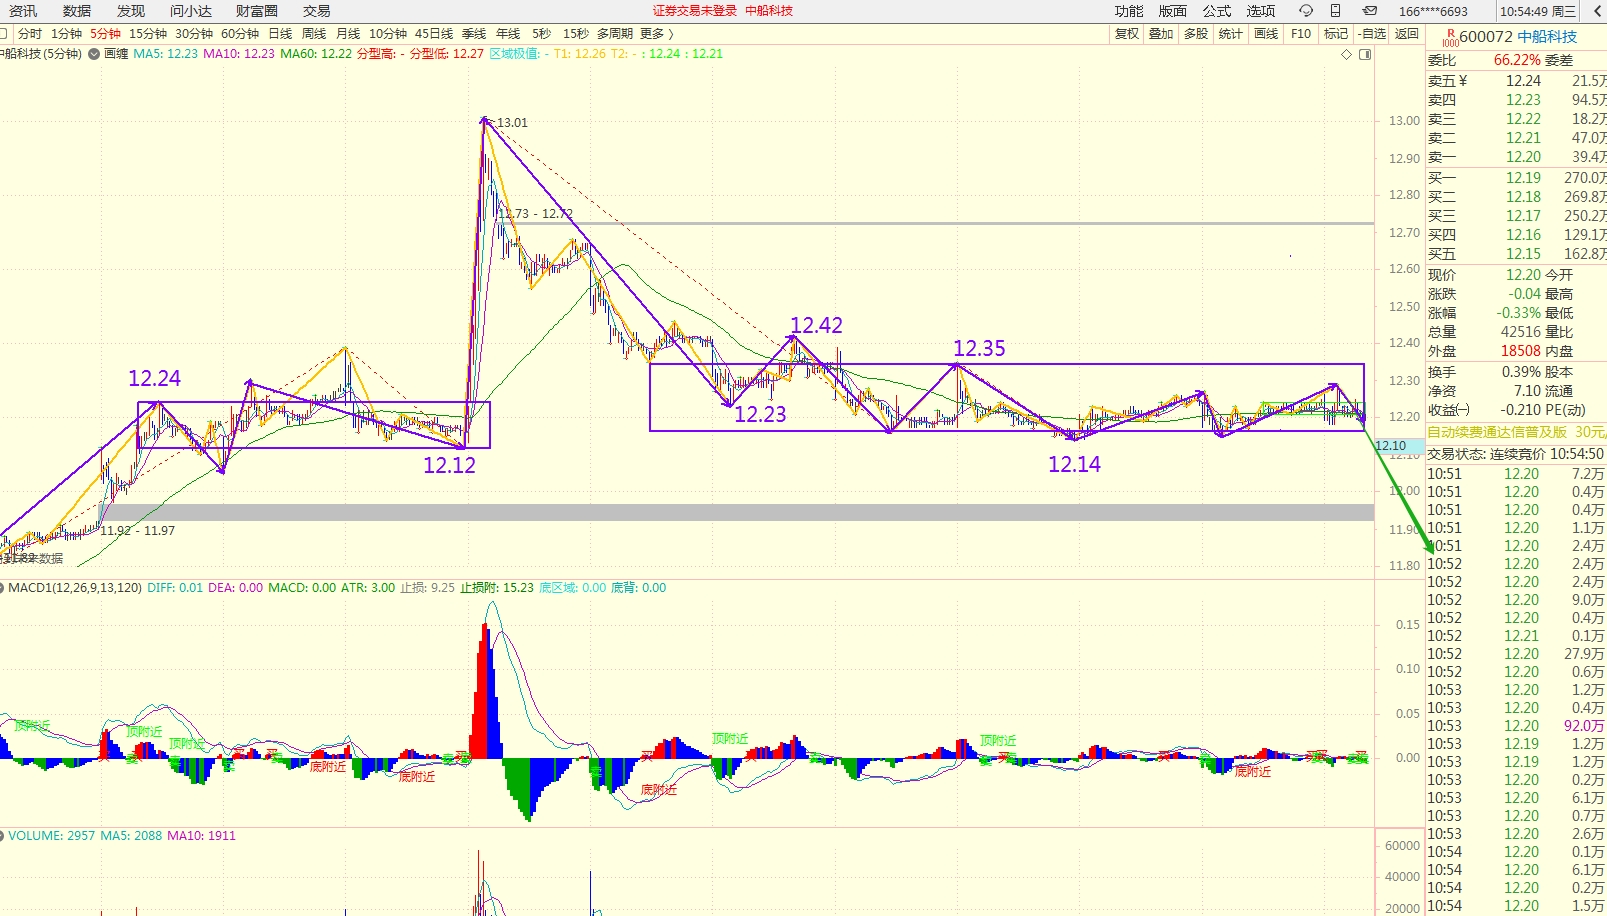Open the main chart indicator dropdown arrow
The image size is (1607, 916).
tap(94, 54)
